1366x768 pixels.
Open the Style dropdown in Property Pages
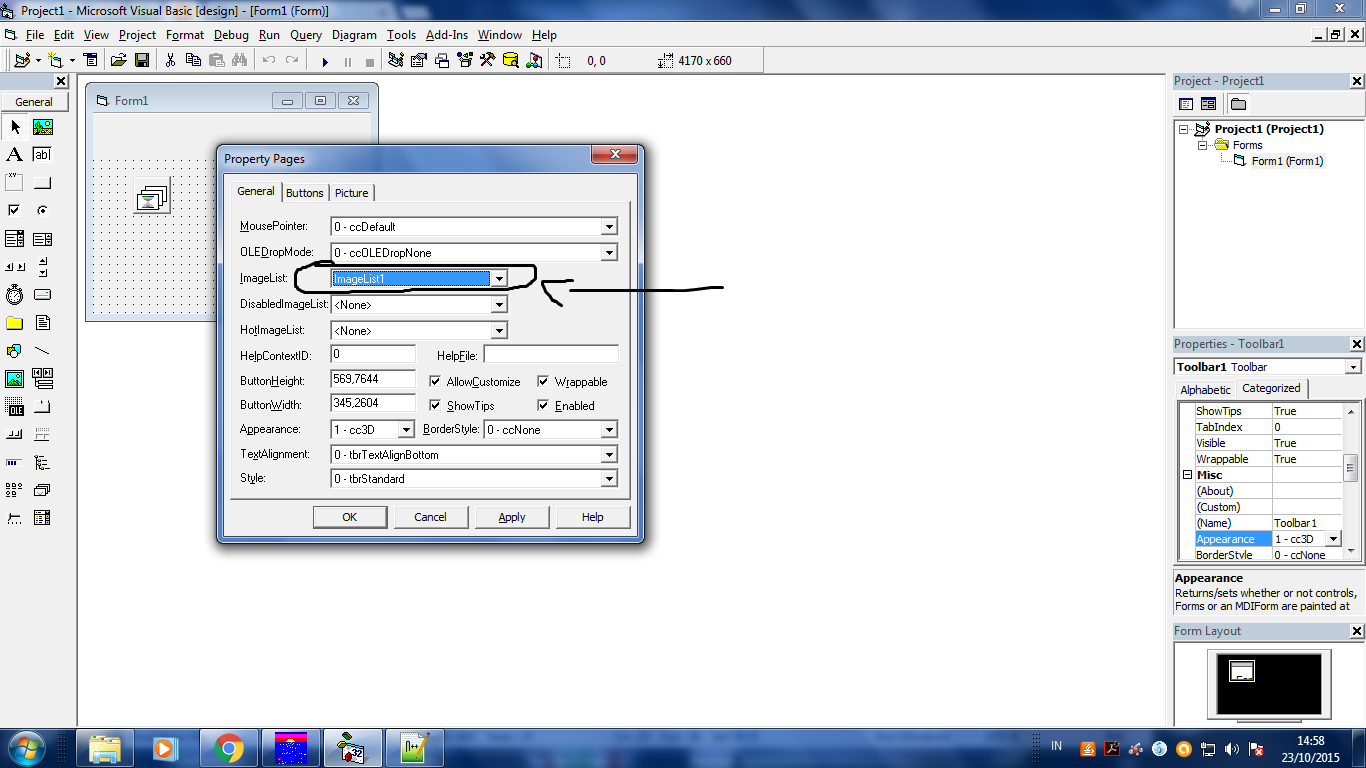608,478
